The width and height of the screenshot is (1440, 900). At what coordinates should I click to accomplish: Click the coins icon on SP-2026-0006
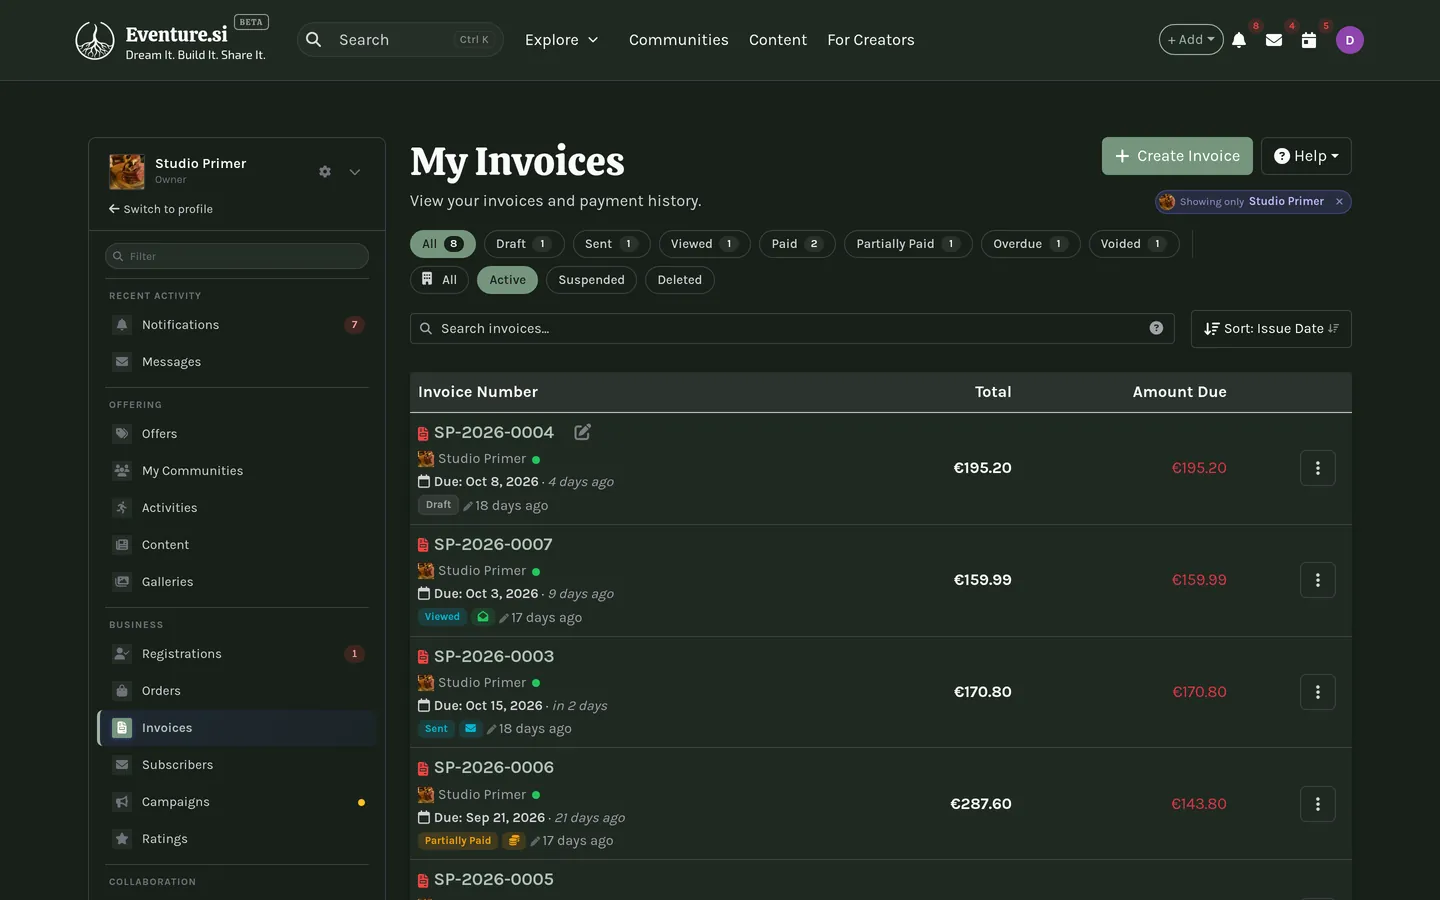pos(513,841)
